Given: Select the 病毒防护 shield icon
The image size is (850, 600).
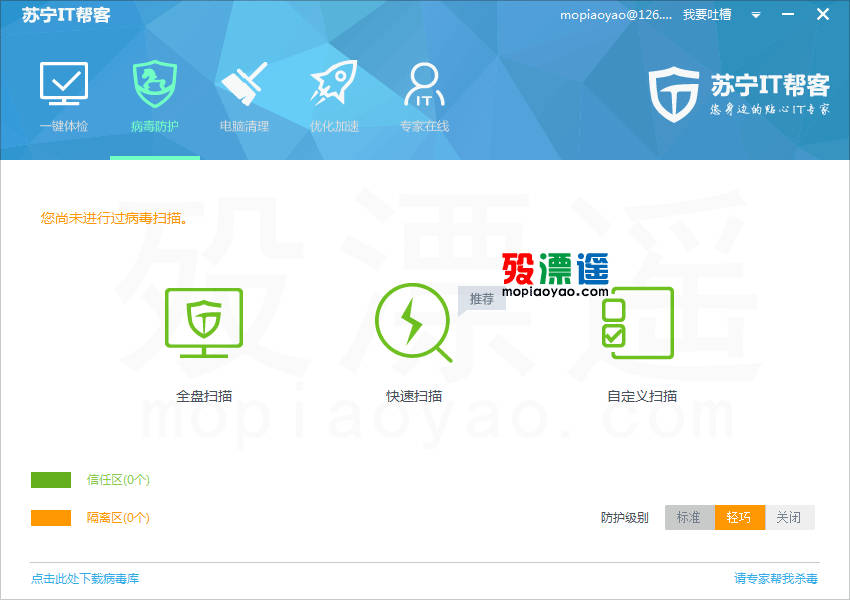Looking at the screenshot, I should (x=154, y=83).
